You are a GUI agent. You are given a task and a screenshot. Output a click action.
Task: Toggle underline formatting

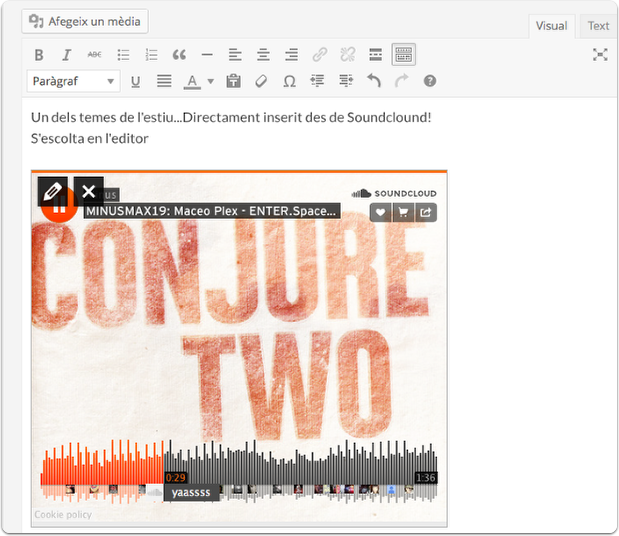(x=135, y=81)
